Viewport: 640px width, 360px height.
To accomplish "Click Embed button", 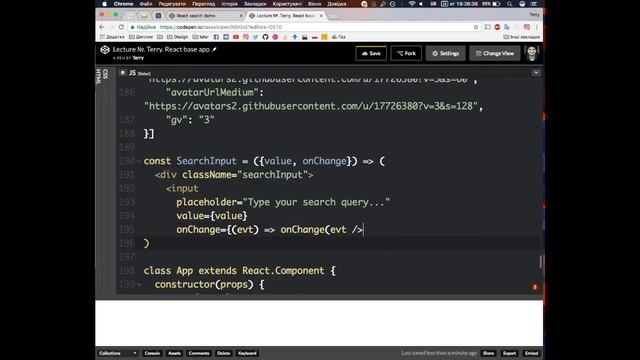I will pos(531,353).
